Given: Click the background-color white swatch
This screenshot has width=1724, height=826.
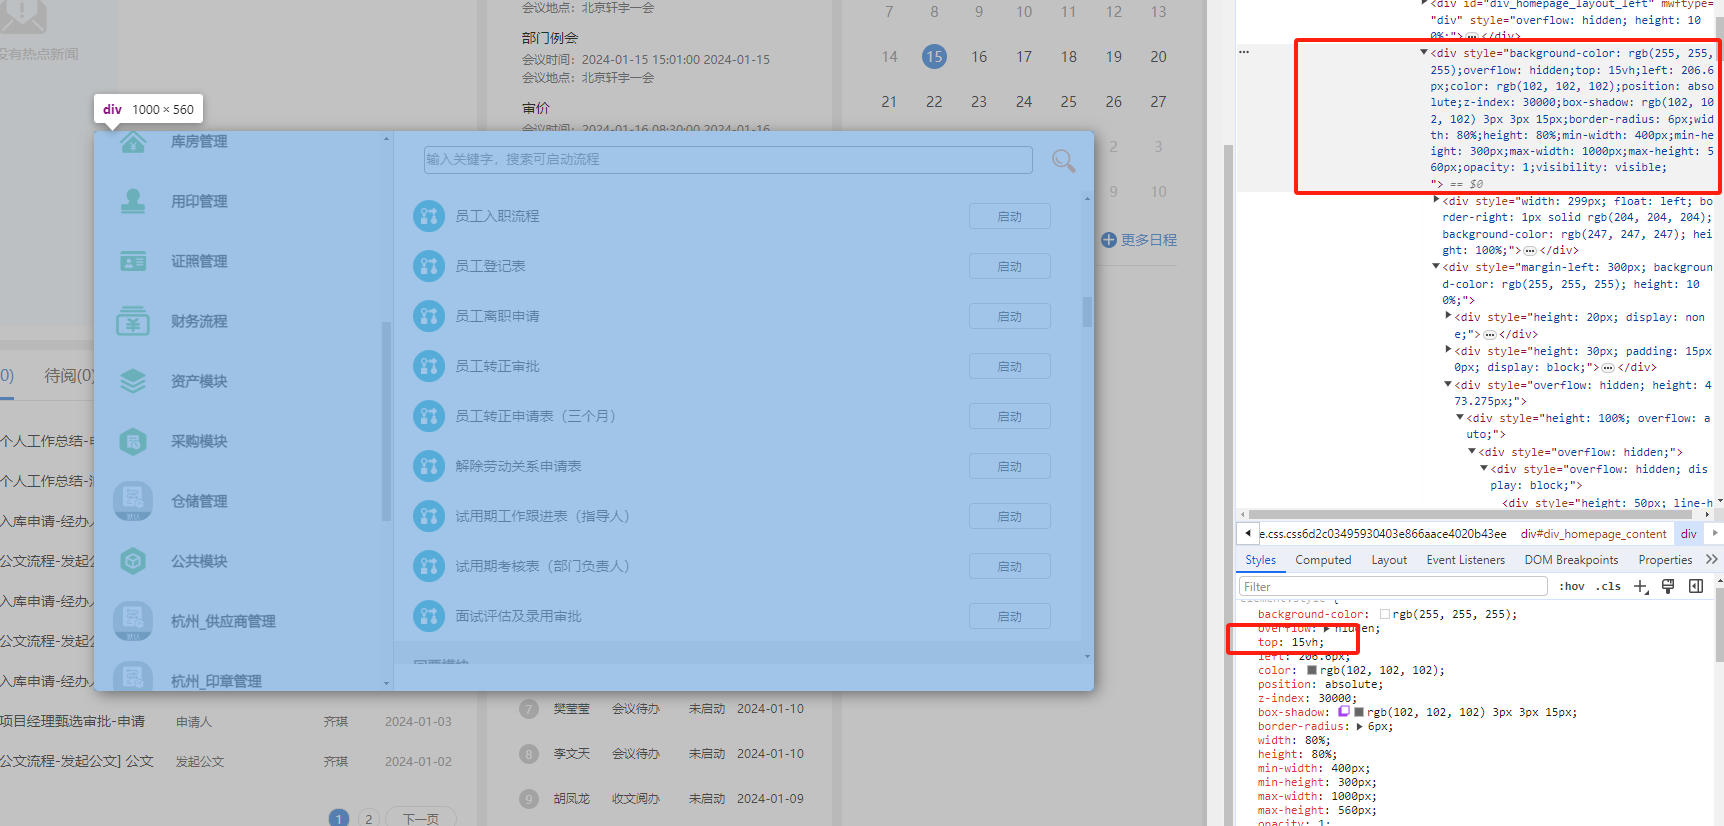Looking at the screenshot, I should 1385,614.
